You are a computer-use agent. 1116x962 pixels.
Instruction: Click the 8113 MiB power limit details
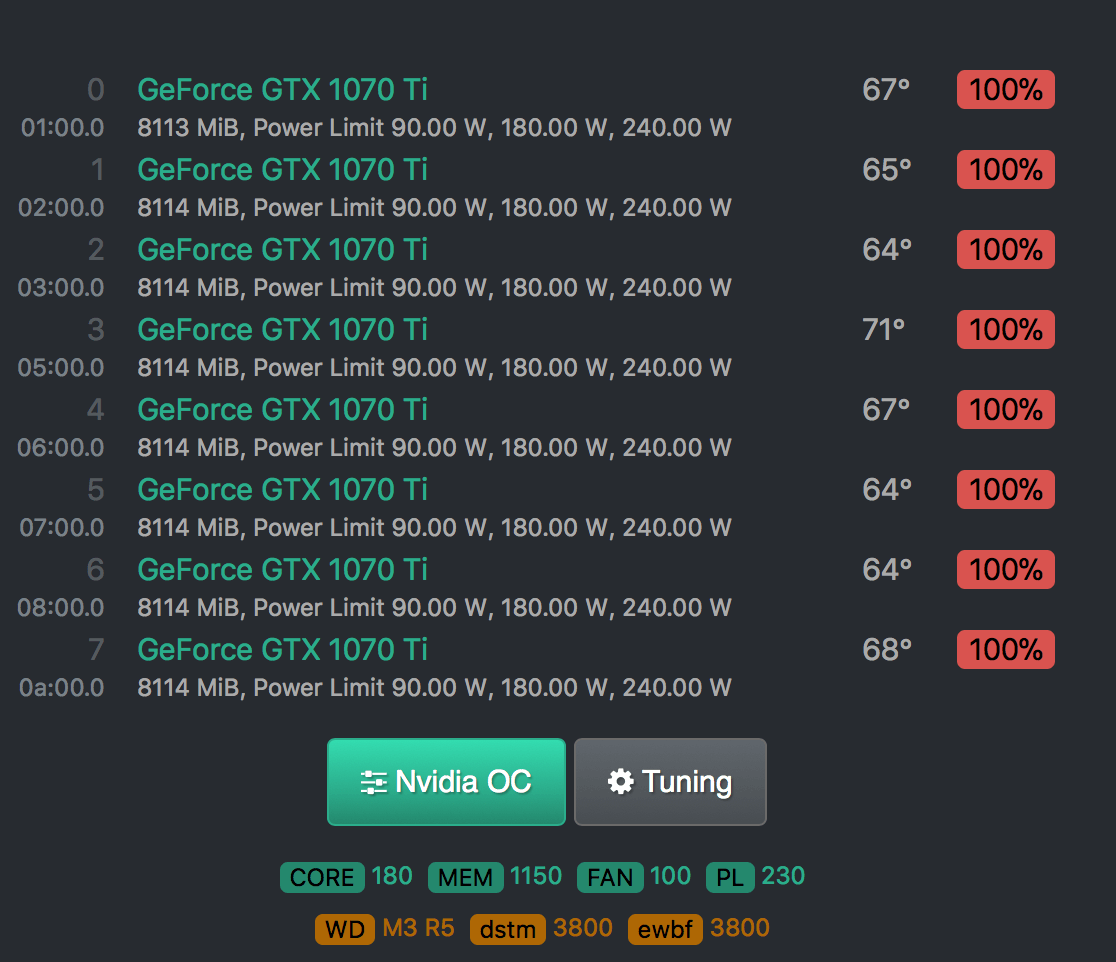click(x=434, y=128)
